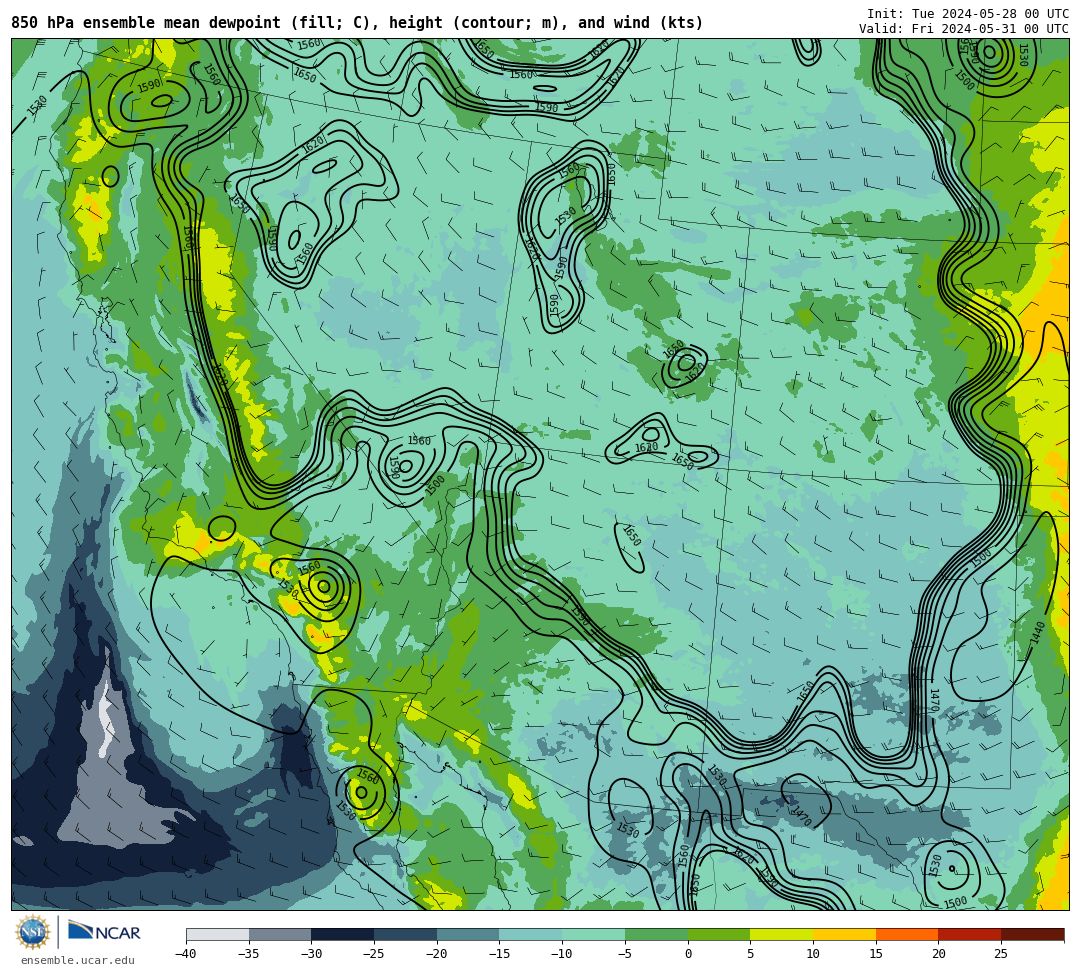Open the ensemble.ucar.edu link text
1080x973 pixels.
(78, 960)
